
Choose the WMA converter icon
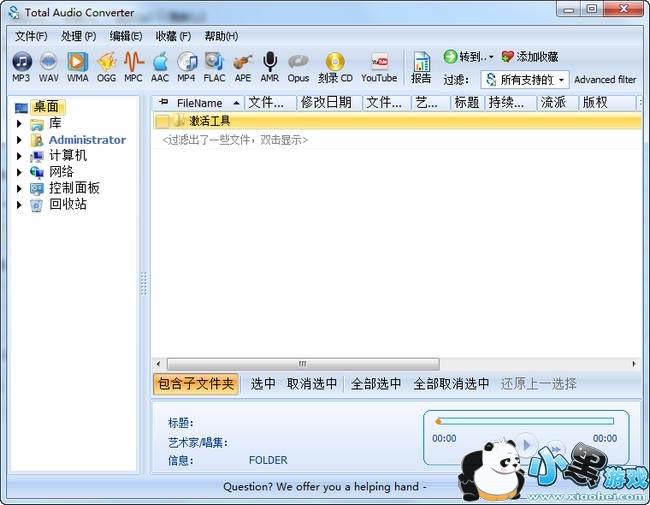(x=78, y=67)
